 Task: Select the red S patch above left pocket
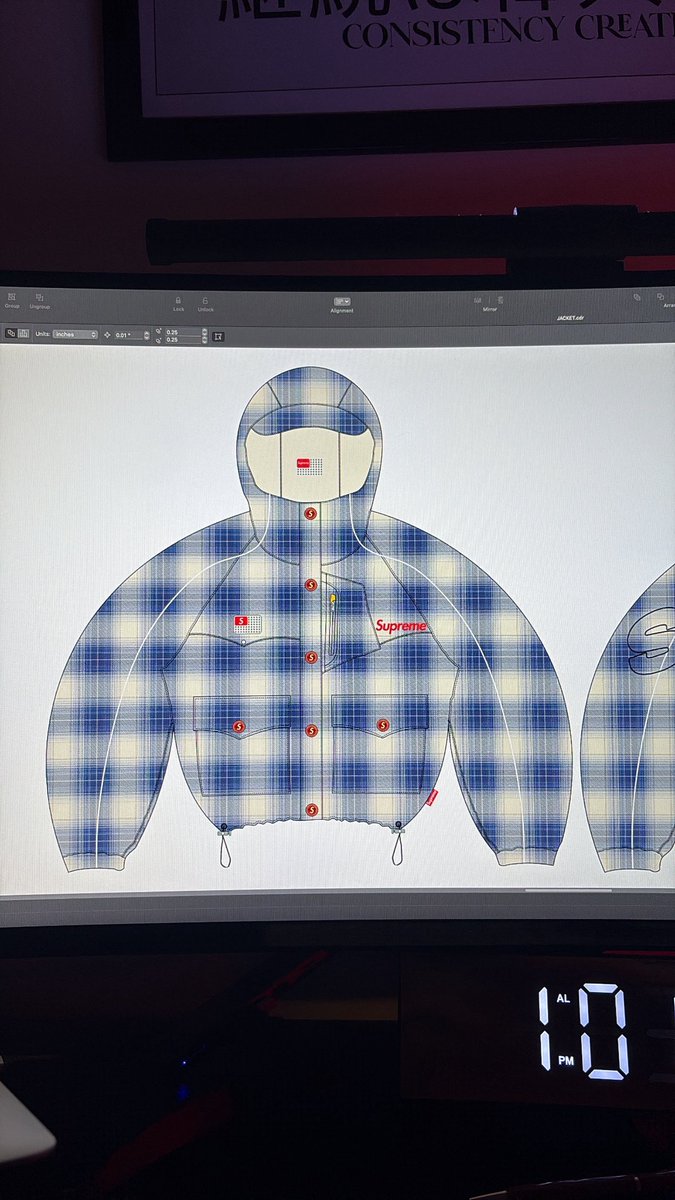tap(240, 621)
